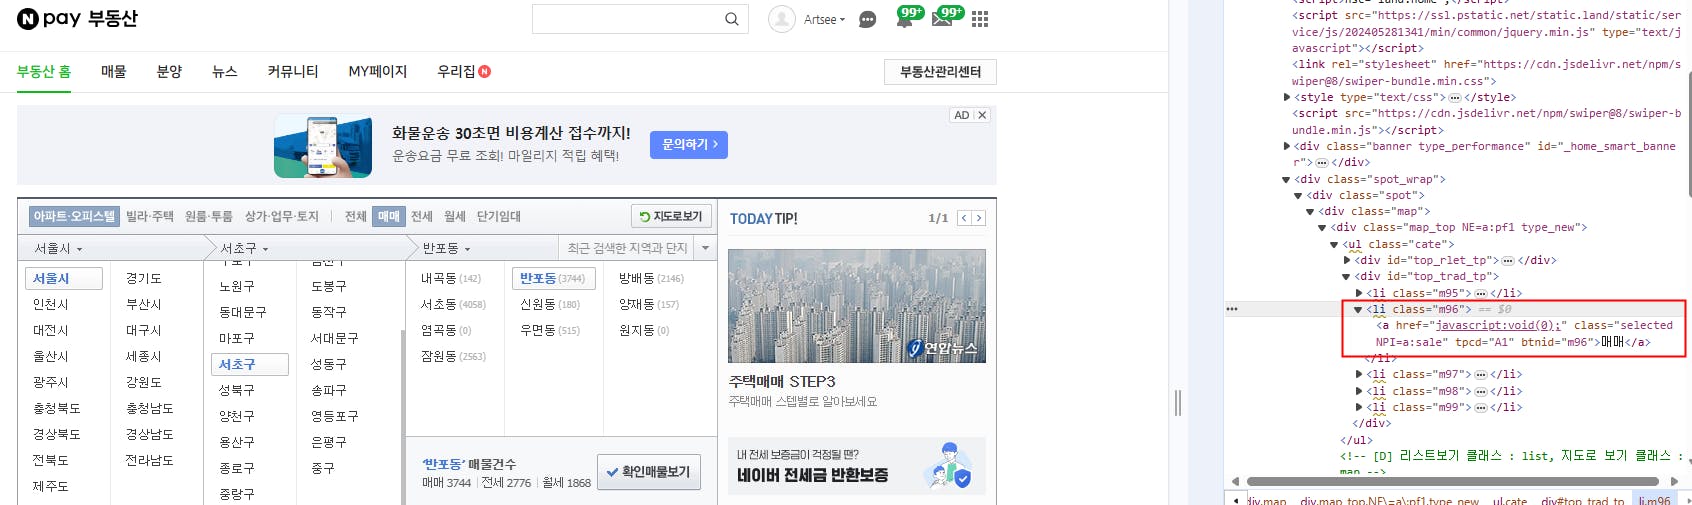1692x505 pixels.
Task: Open mail envelope with 99+ badge
Action: (x=944, y=18)
